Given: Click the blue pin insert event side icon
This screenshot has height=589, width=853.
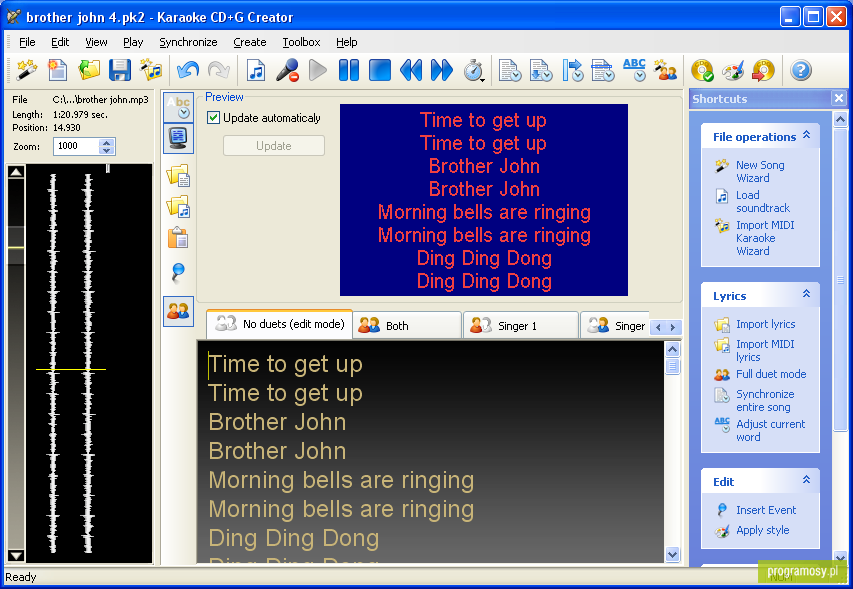Looking at the screenshot, I should pos(178,272).
